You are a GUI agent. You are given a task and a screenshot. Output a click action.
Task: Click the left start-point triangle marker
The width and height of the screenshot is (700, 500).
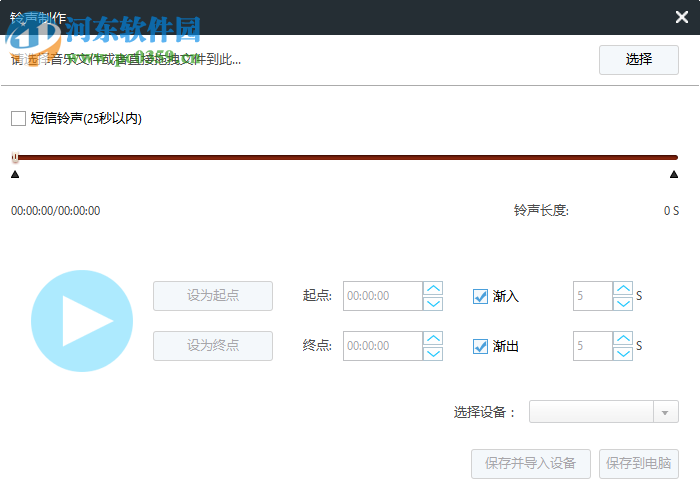[15, 174]
